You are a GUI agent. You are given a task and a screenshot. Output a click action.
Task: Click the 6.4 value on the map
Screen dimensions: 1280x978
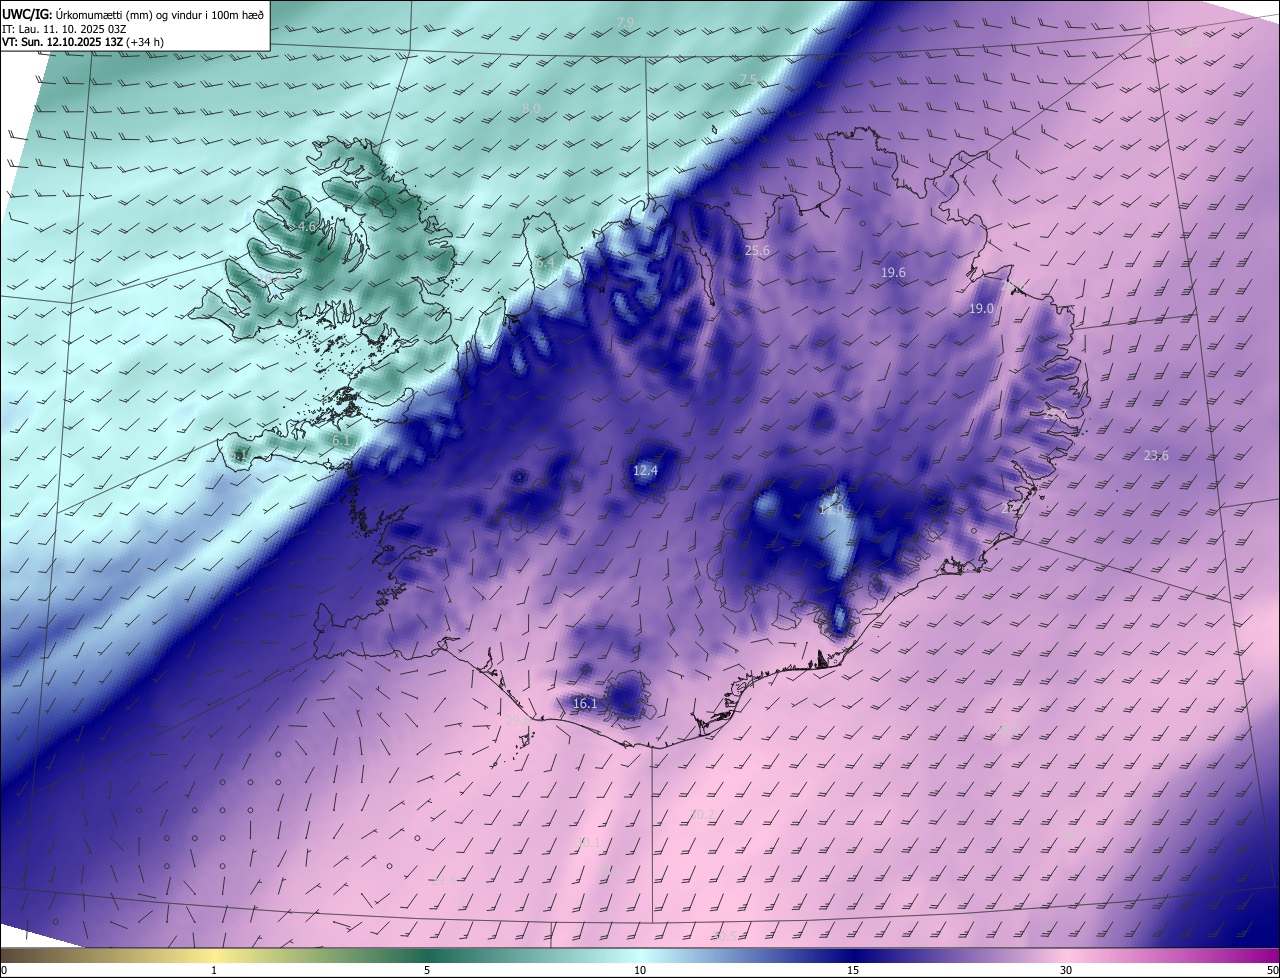[x=544, y=262]
